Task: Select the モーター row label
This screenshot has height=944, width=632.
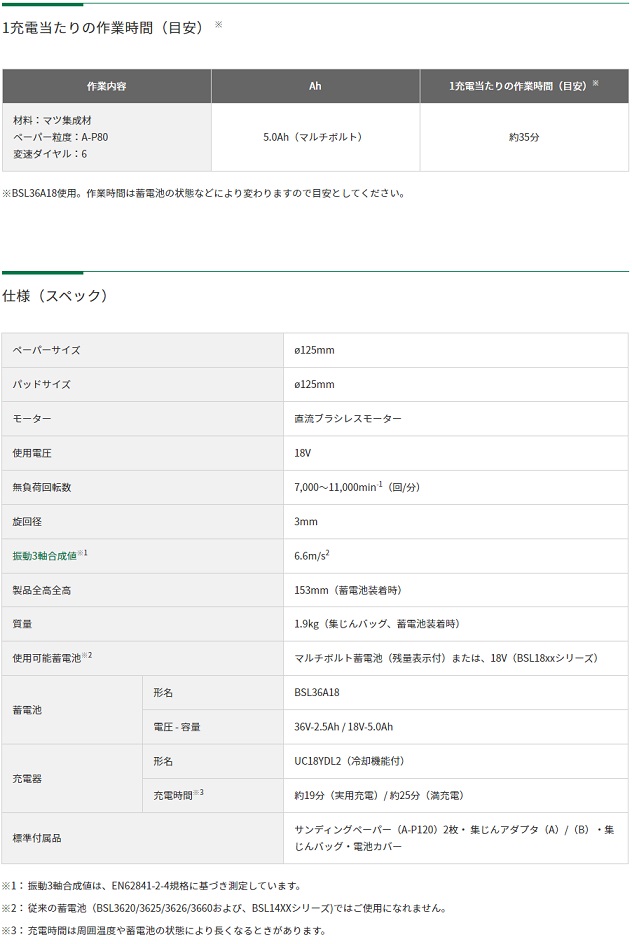Action: [x=32, y=418]
